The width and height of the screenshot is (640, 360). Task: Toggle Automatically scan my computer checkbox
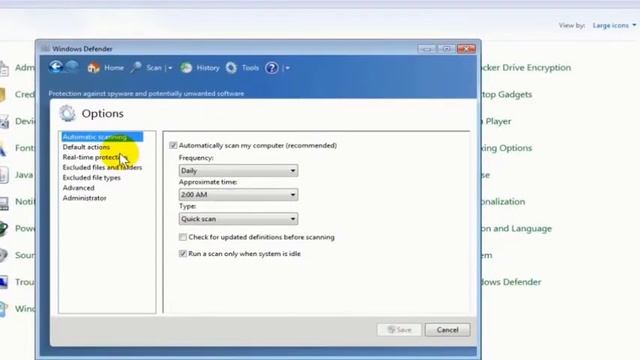click(x=173, y=145)
